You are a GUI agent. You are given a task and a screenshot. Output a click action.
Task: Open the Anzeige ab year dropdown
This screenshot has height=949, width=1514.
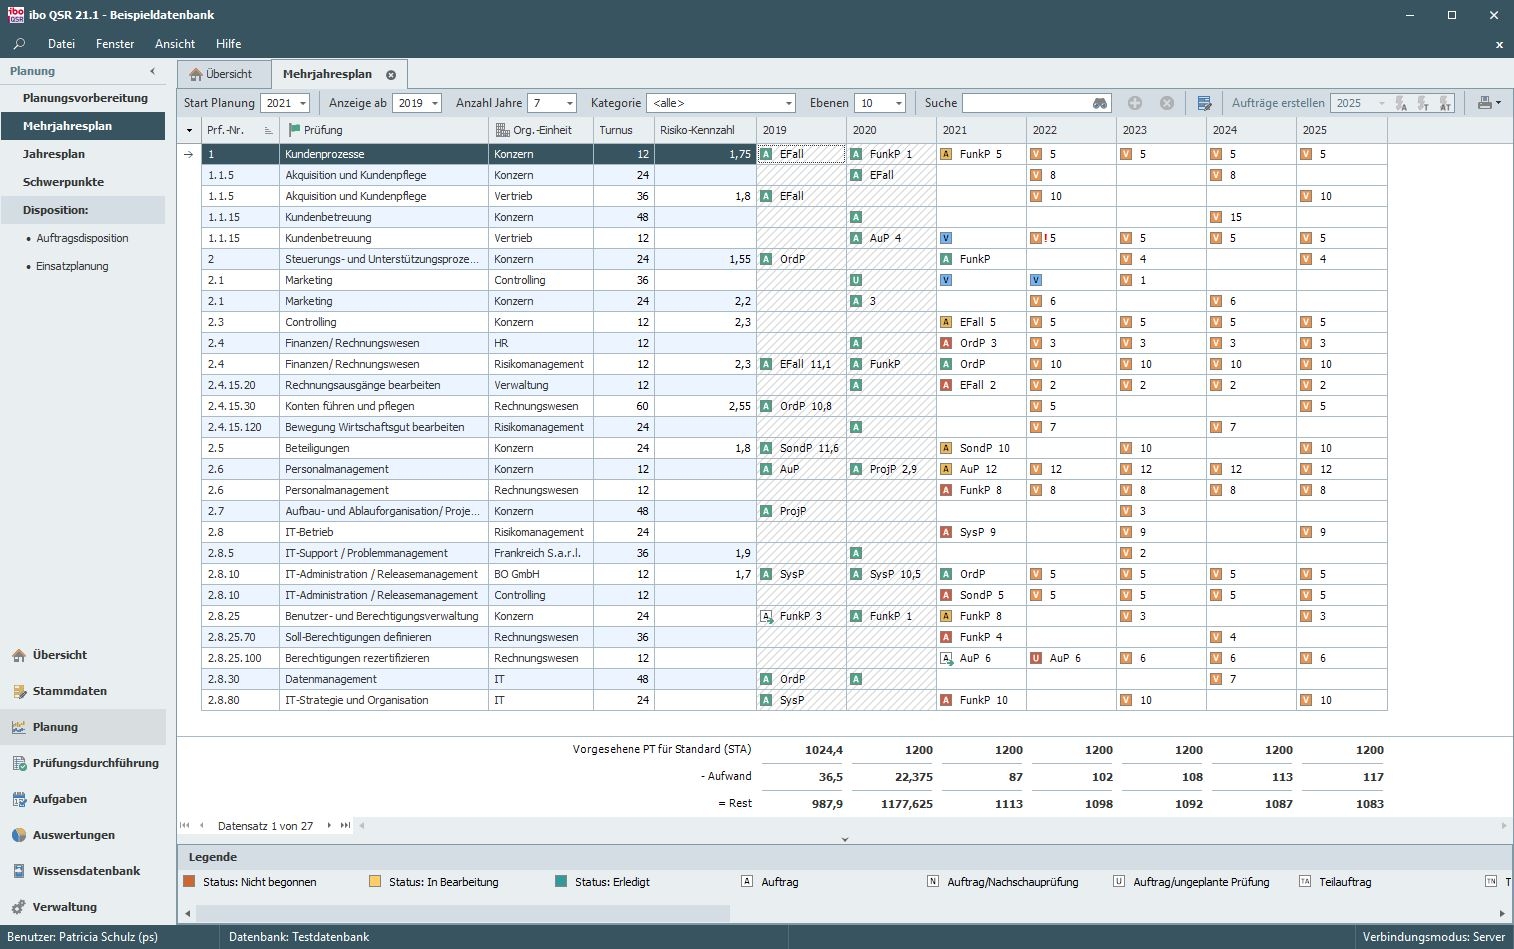click(x=435, y=103)
